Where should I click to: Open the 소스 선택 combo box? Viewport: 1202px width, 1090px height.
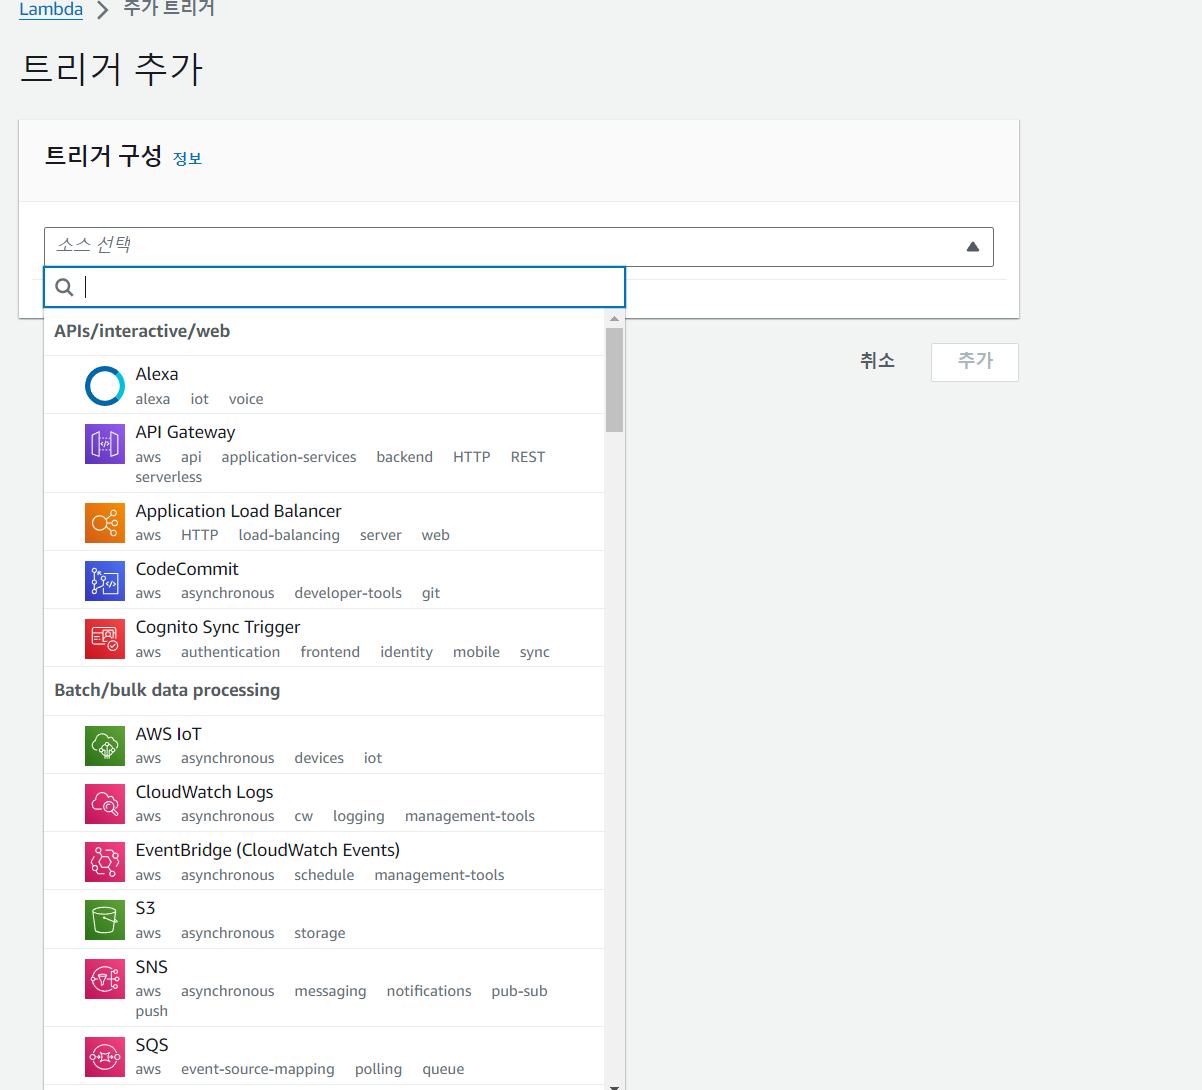(x=518, y=247)
